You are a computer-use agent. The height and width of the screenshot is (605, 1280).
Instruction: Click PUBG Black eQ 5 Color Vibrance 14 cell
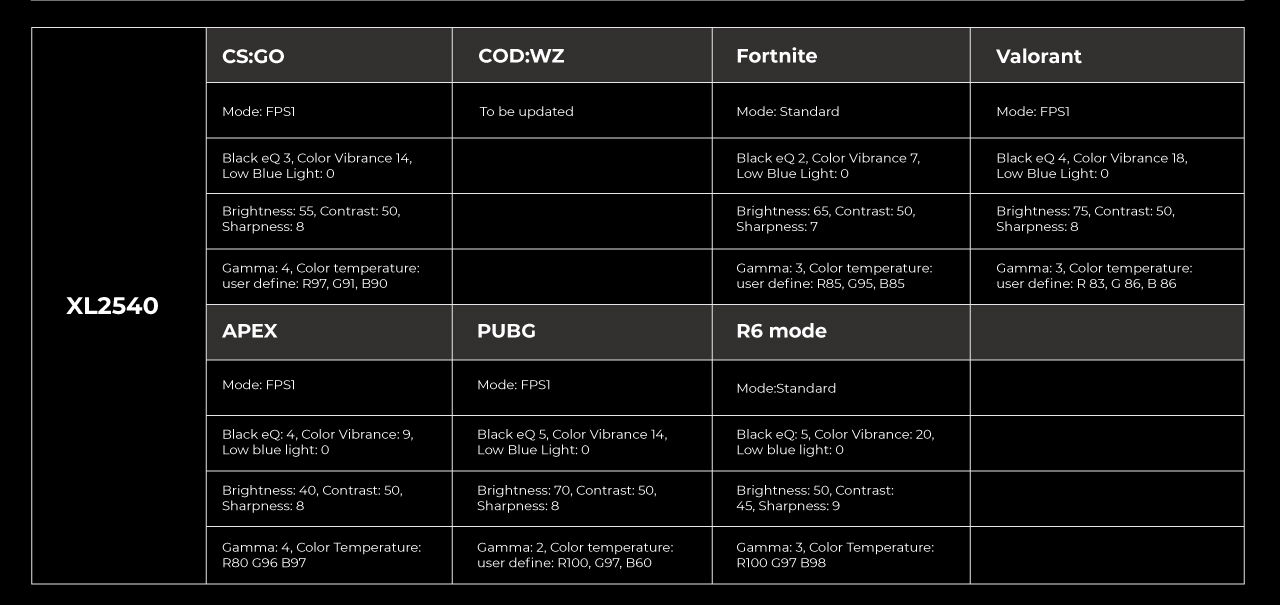[582, 443]
